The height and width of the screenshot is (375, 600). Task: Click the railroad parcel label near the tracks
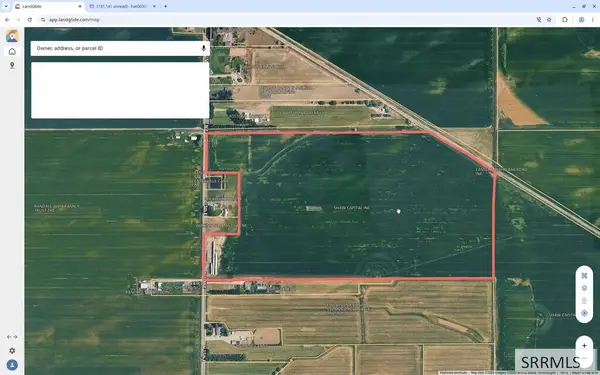501,171
